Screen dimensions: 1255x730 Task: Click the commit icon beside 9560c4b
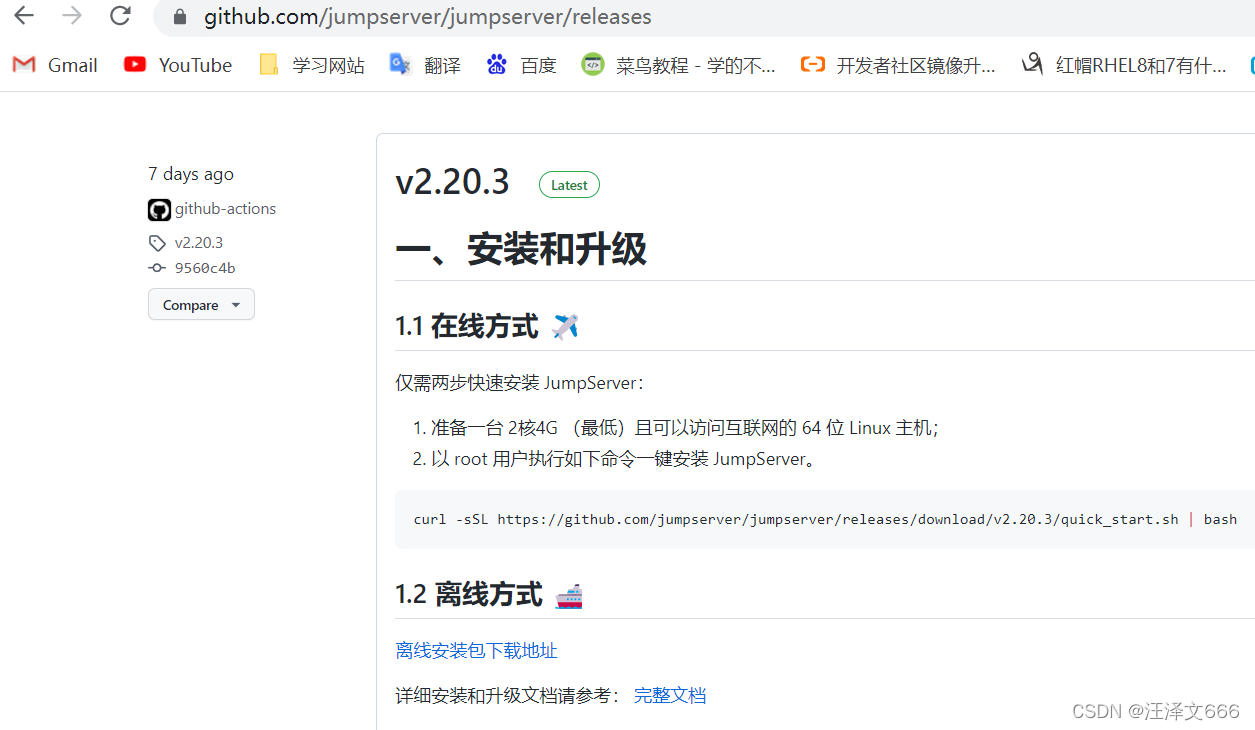tap(157, 268)
